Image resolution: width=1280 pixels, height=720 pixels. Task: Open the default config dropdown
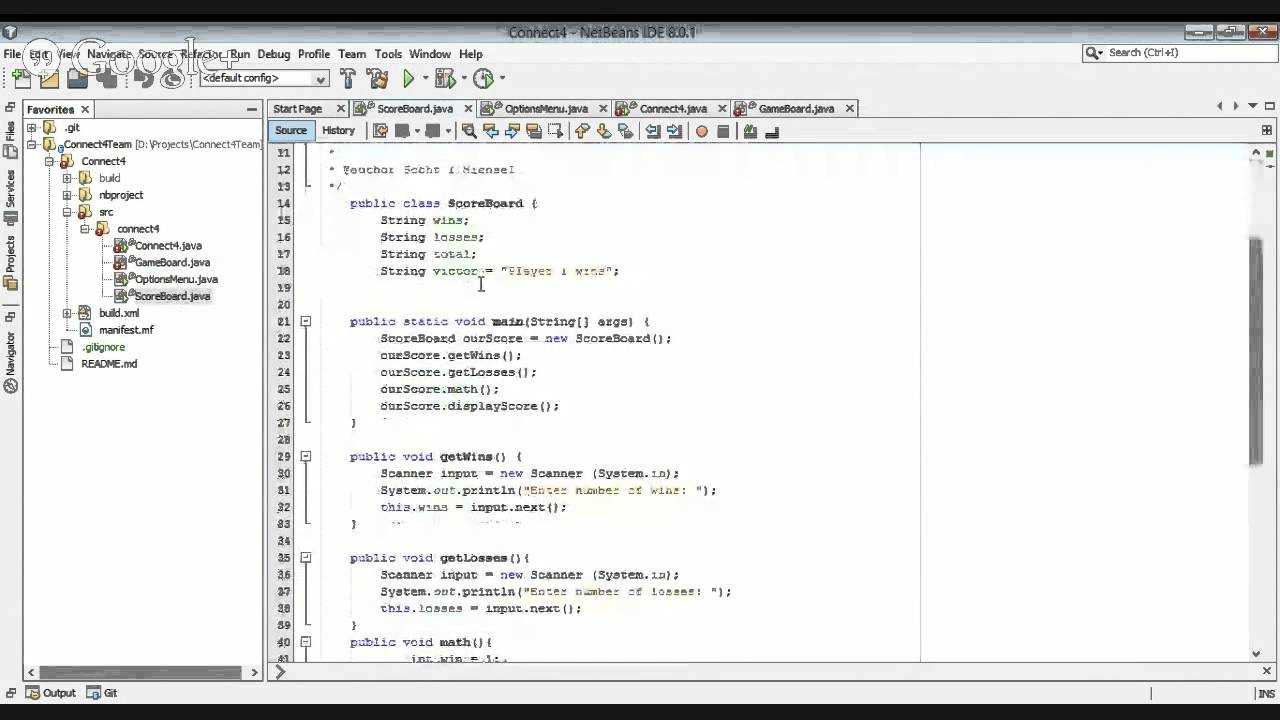[x=264, y=78]
